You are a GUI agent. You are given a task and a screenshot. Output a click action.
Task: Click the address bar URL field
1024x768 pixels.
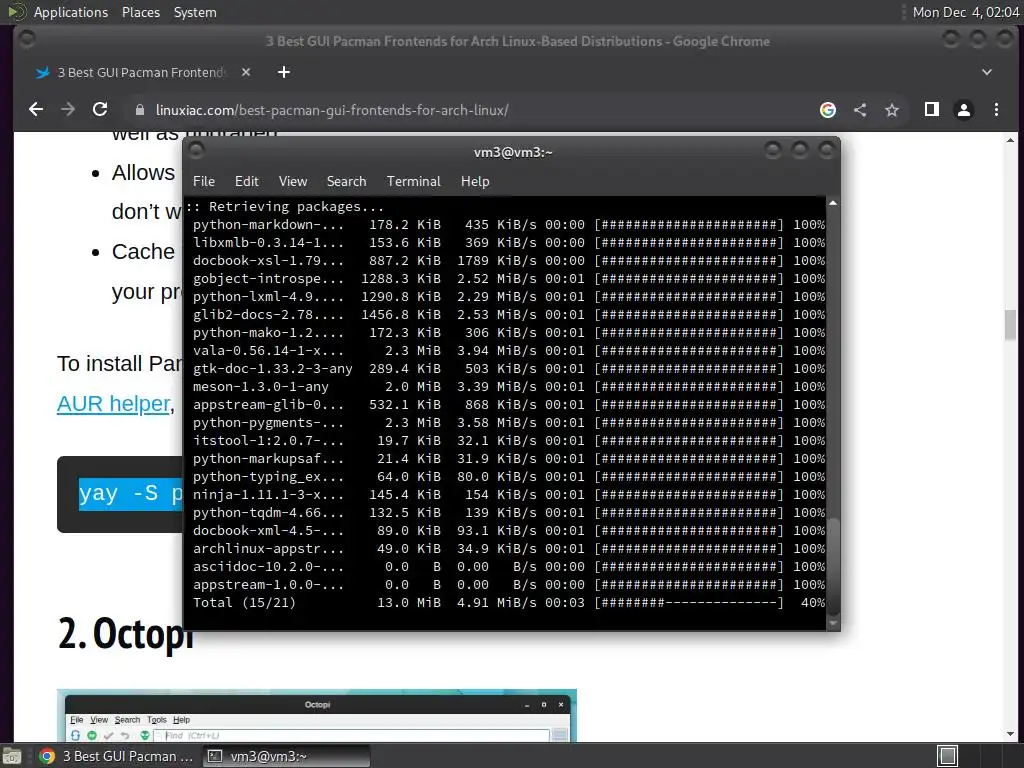pyautogui.click(x=470, y=110)
